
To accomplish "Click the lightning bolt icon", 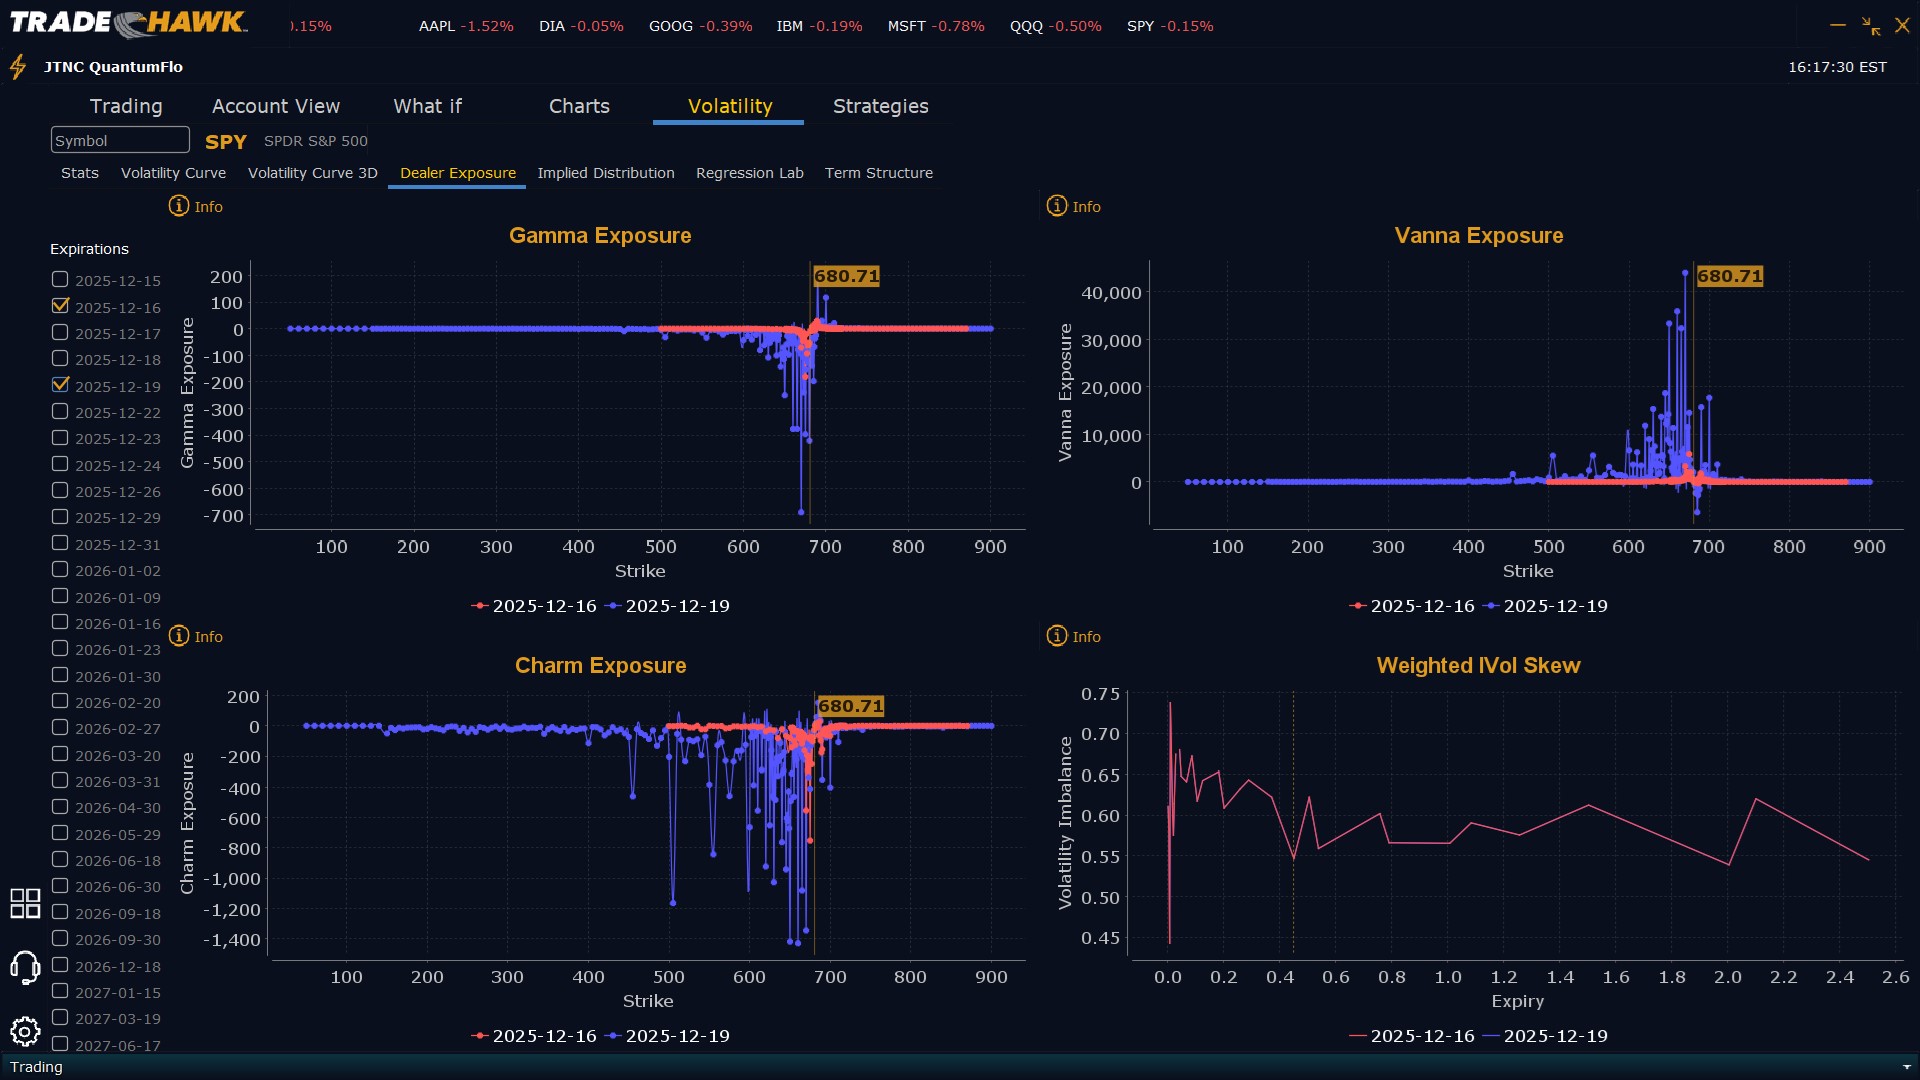I will pos(18,67).
